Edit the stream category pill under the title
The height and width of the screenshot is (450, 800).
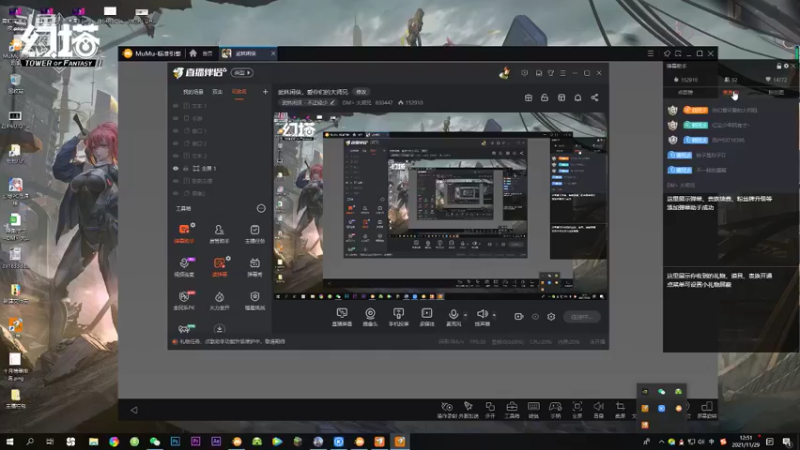pyautogui.click(x=308, y=103)
